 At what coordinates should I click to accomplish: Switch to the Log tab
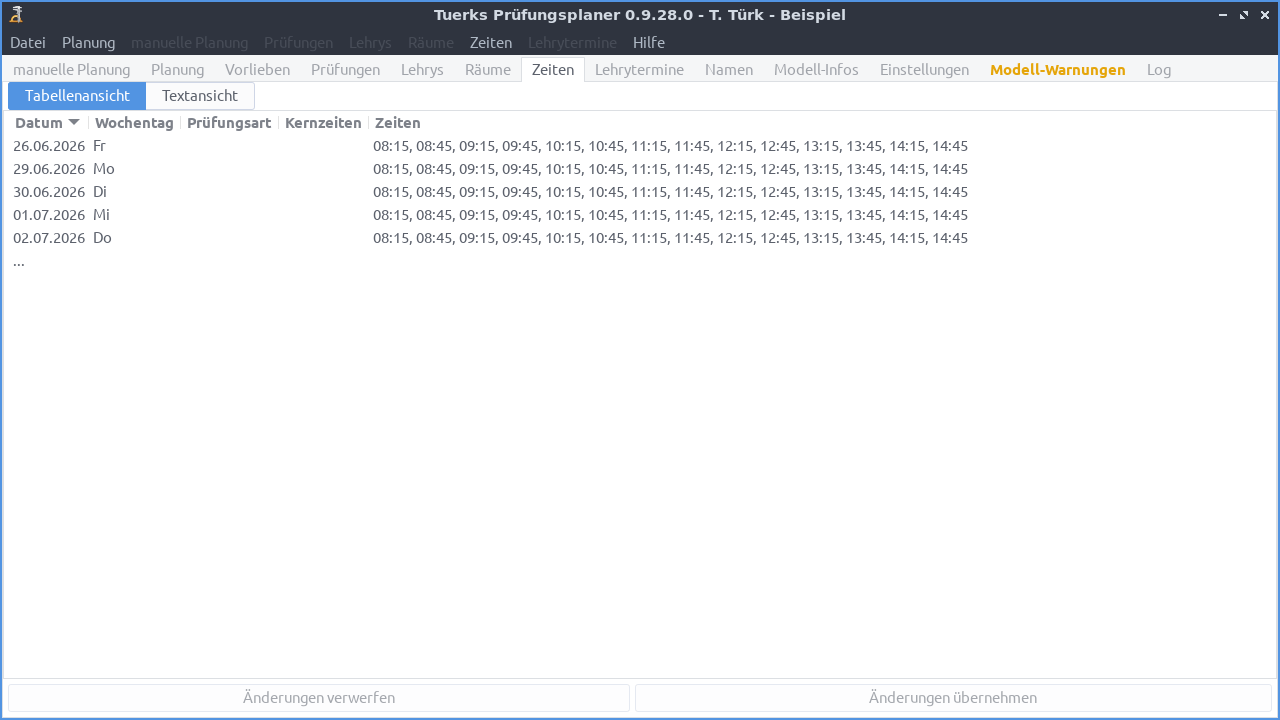(1158, 69)
